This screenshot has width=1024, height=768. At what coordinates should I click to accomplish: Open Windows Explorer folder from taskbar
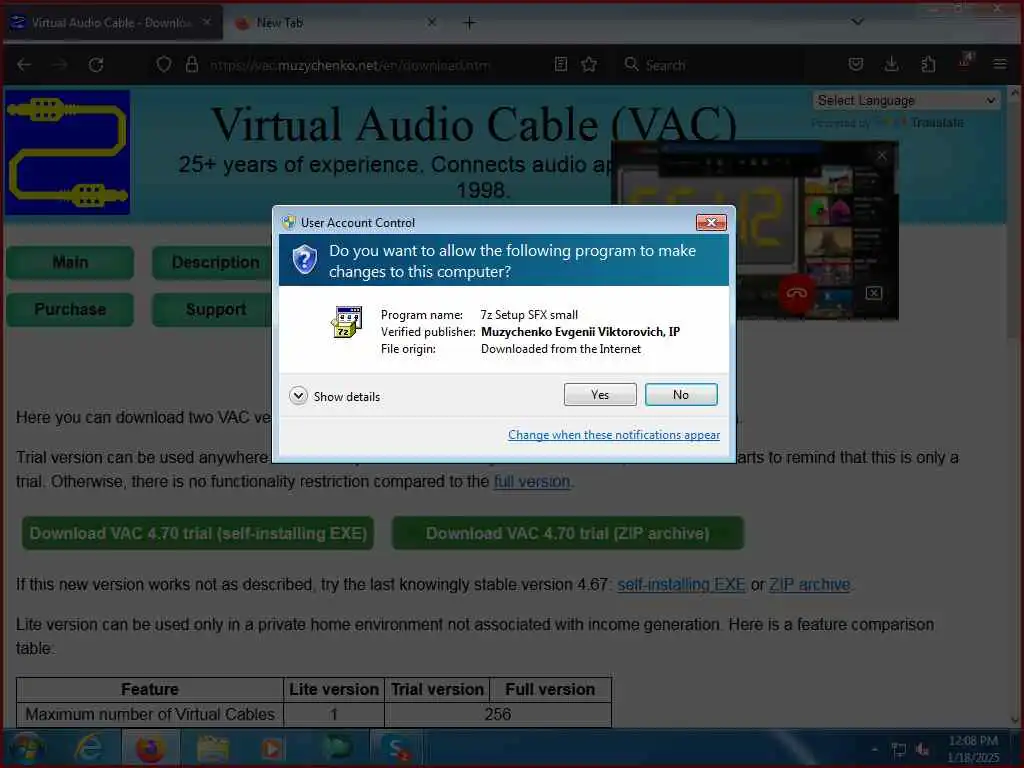[x=212, y=748]
